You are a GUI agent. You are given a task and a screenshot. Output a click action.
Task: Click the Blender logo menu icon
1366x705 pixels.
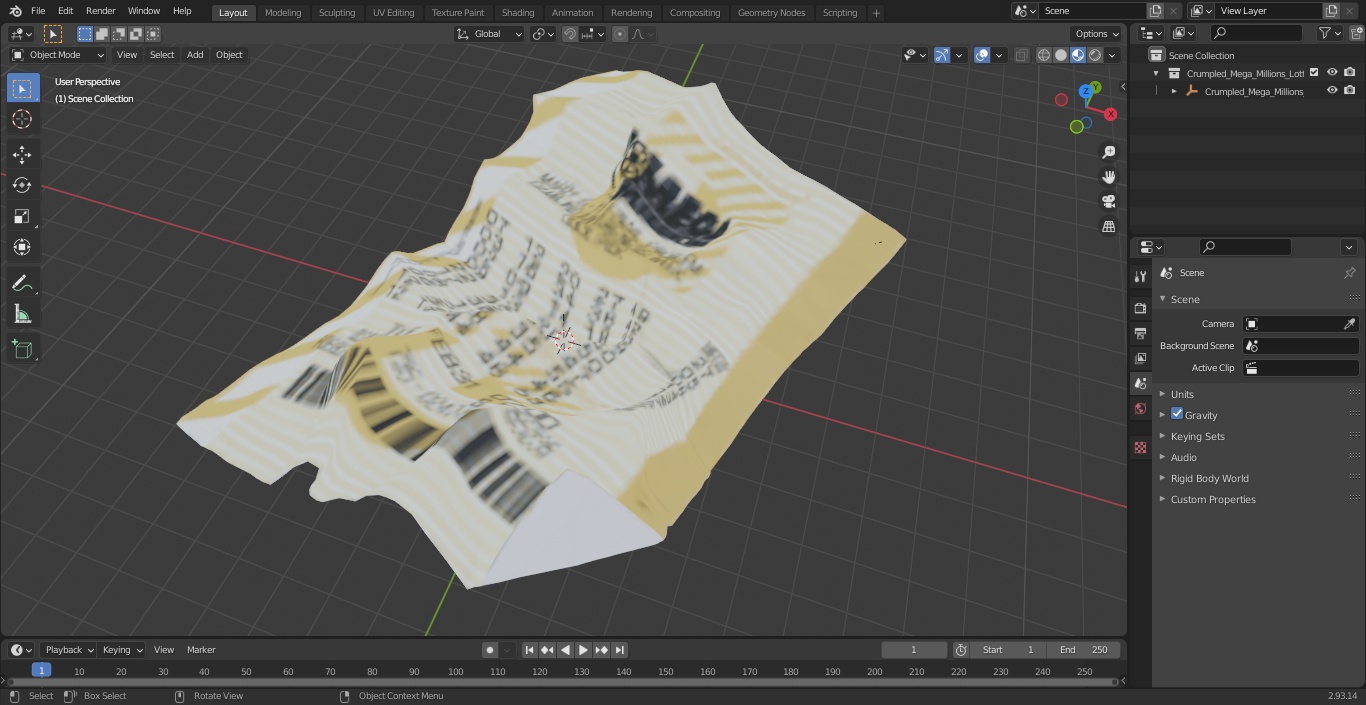15,11
